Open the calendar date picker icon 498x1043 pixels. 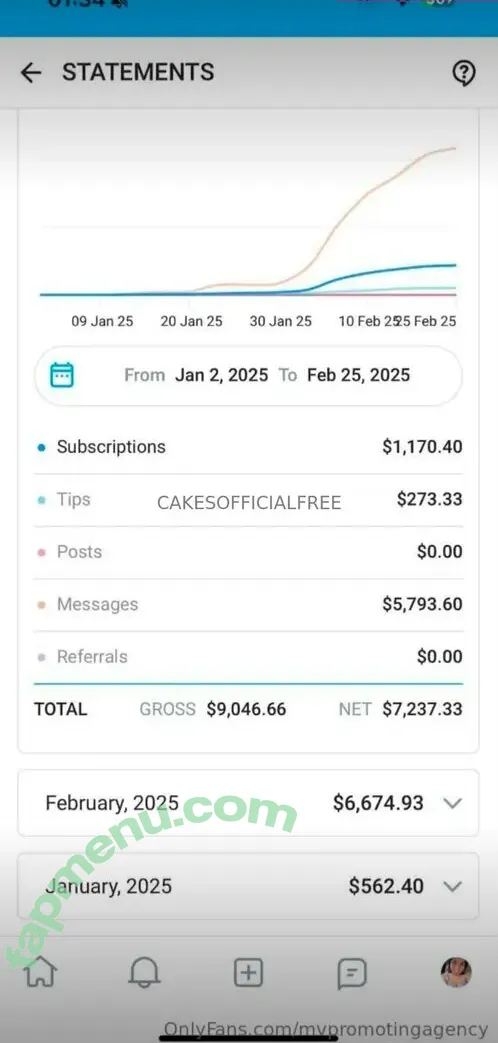(x=62, y=375)
